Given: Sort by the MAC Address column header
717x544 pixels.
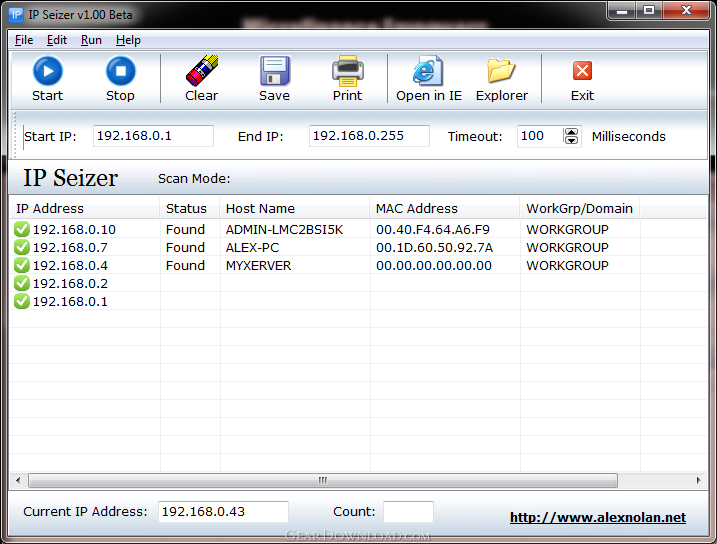Looking at the screenshot, I should (x=445, y=208).
